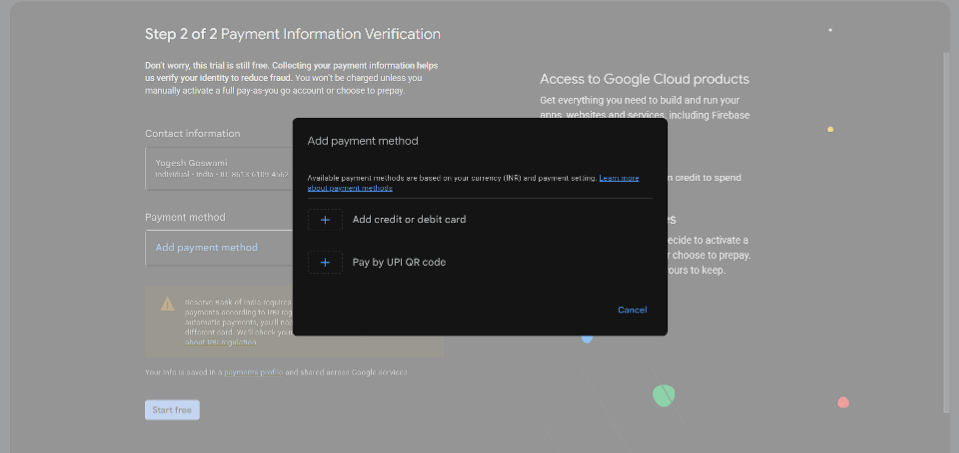Click Access to Google Cloud products heading

coord(644,79)
